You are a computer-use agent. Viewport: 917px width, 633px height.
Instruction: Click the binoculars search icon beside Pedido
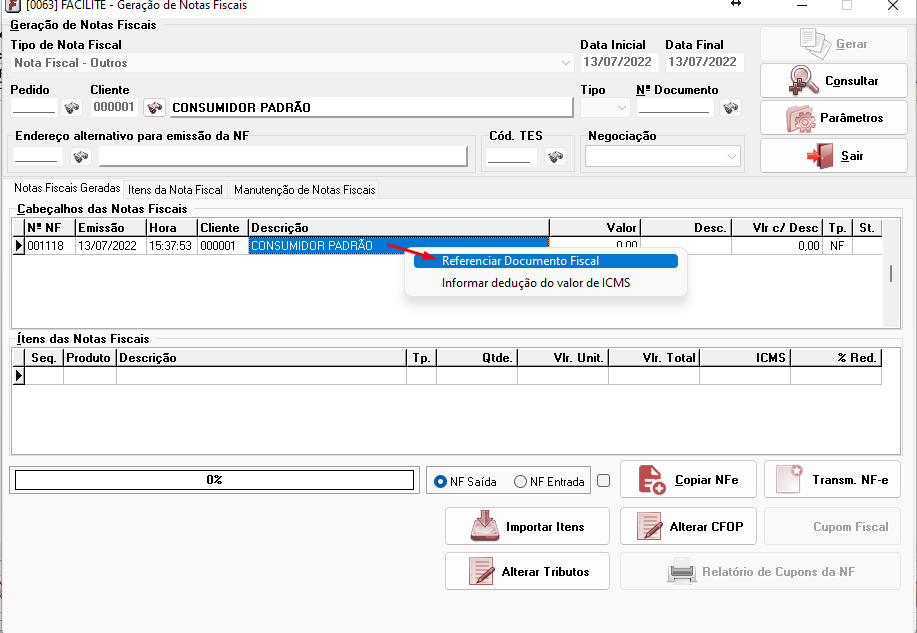[x=71, y=108]
